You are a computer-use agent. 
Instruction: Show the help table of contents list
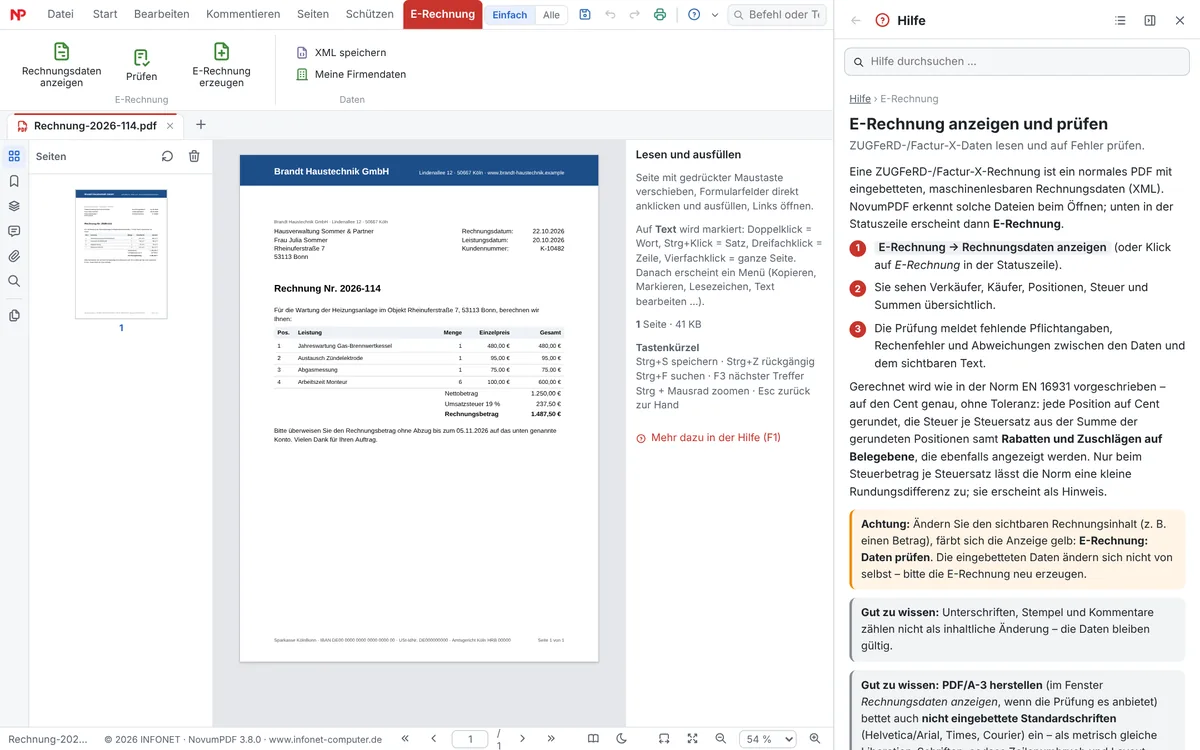tap(1120, 20)
